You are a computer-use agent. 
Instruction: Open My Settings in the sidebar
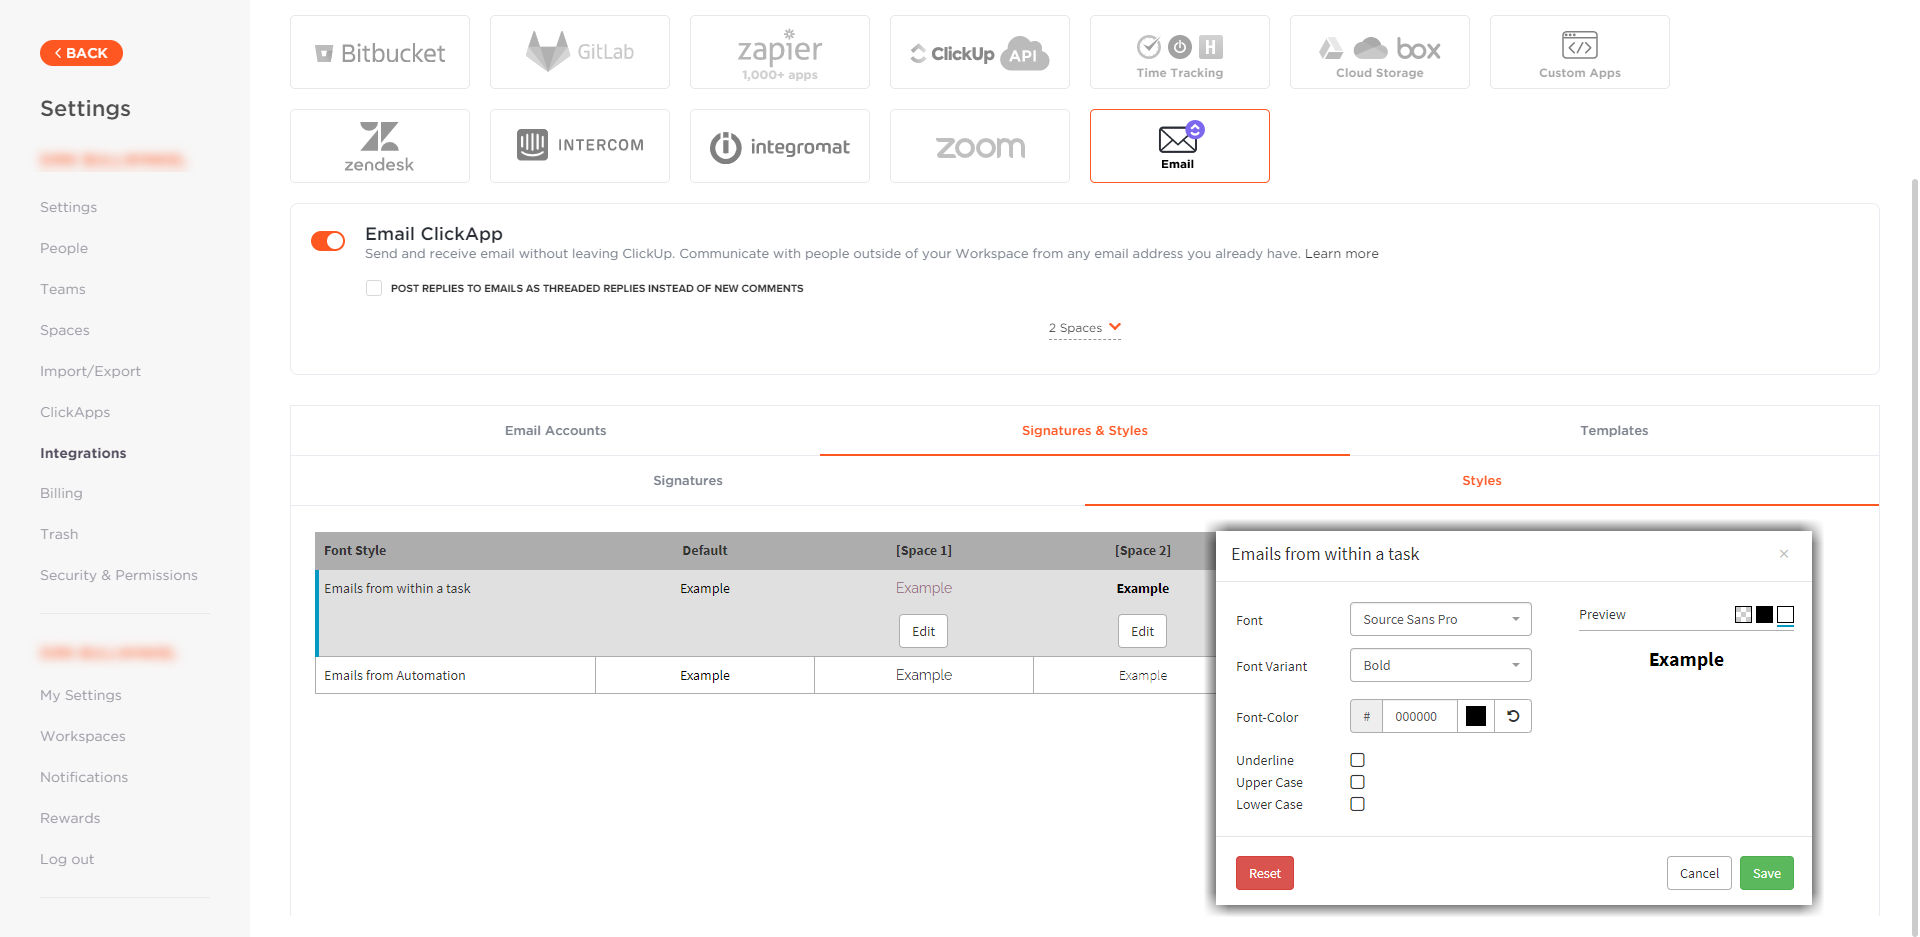(x=81, y=695)
